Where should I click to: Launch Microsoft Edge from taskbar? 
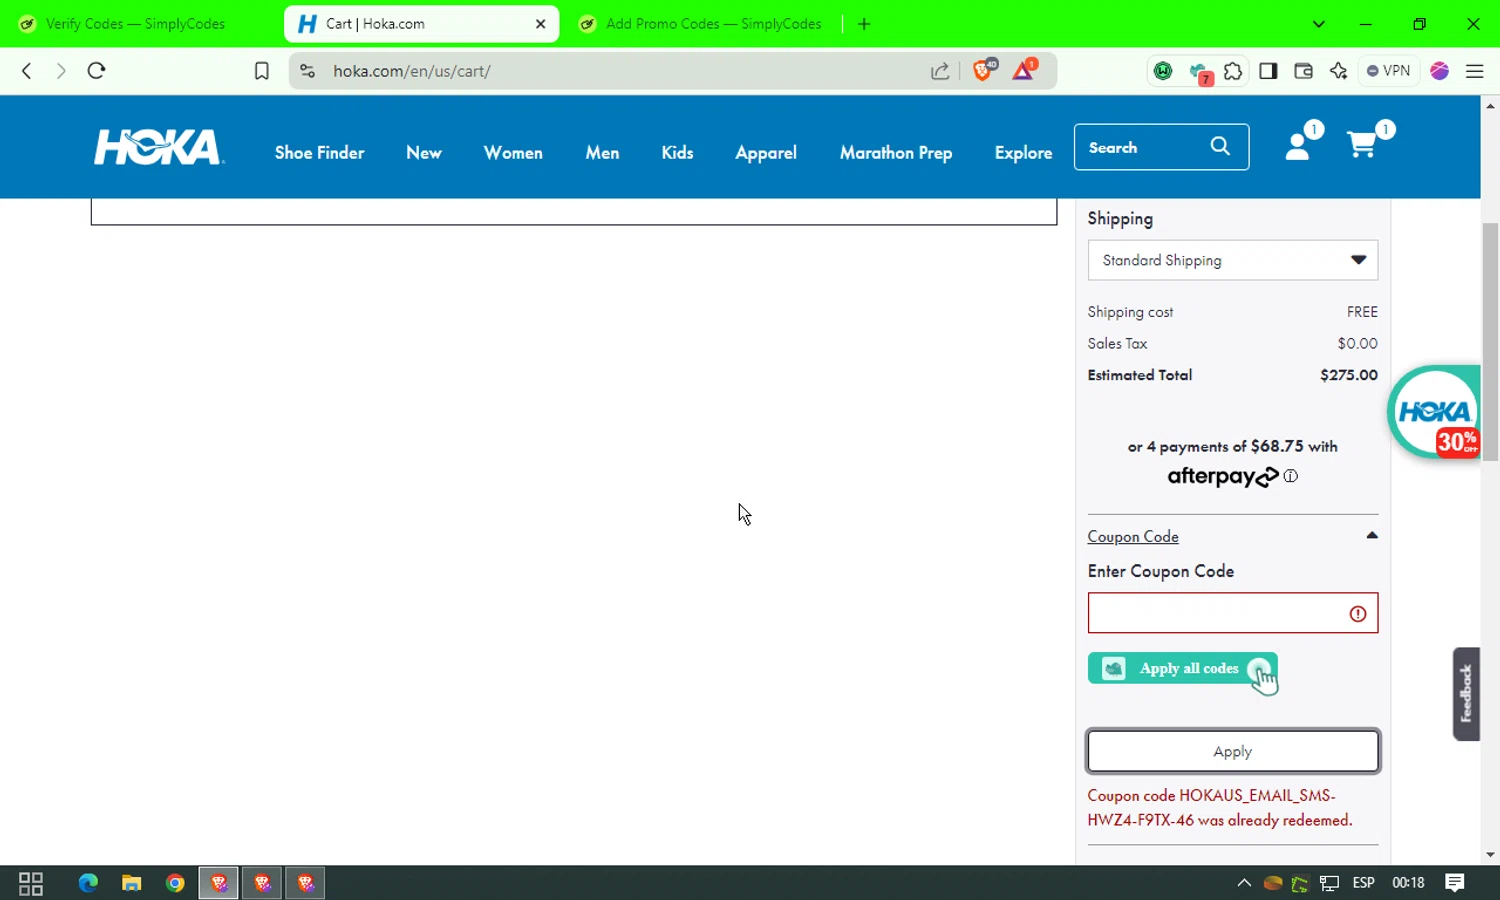(88, 883)
